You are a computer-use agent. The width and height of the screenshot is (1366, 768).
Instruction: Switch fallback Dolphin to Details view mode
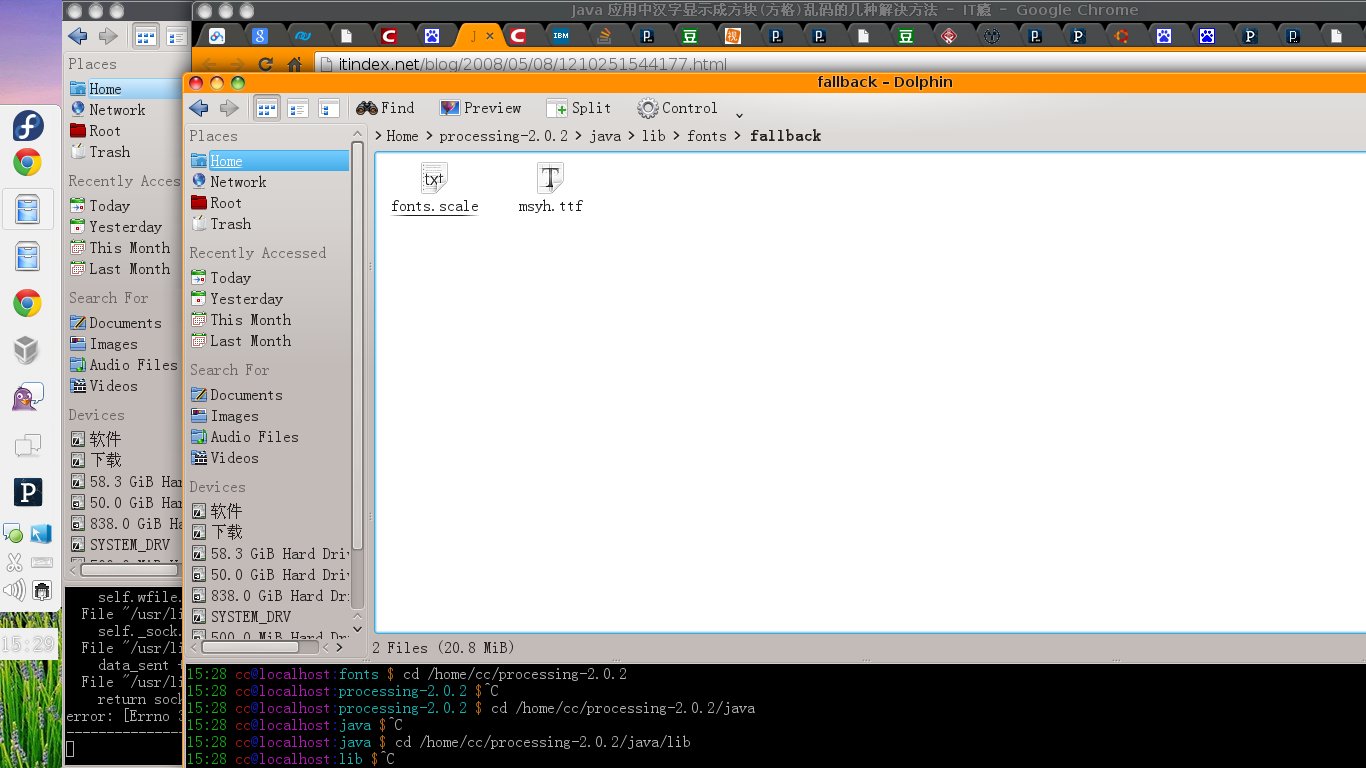[x=329, y=108]
